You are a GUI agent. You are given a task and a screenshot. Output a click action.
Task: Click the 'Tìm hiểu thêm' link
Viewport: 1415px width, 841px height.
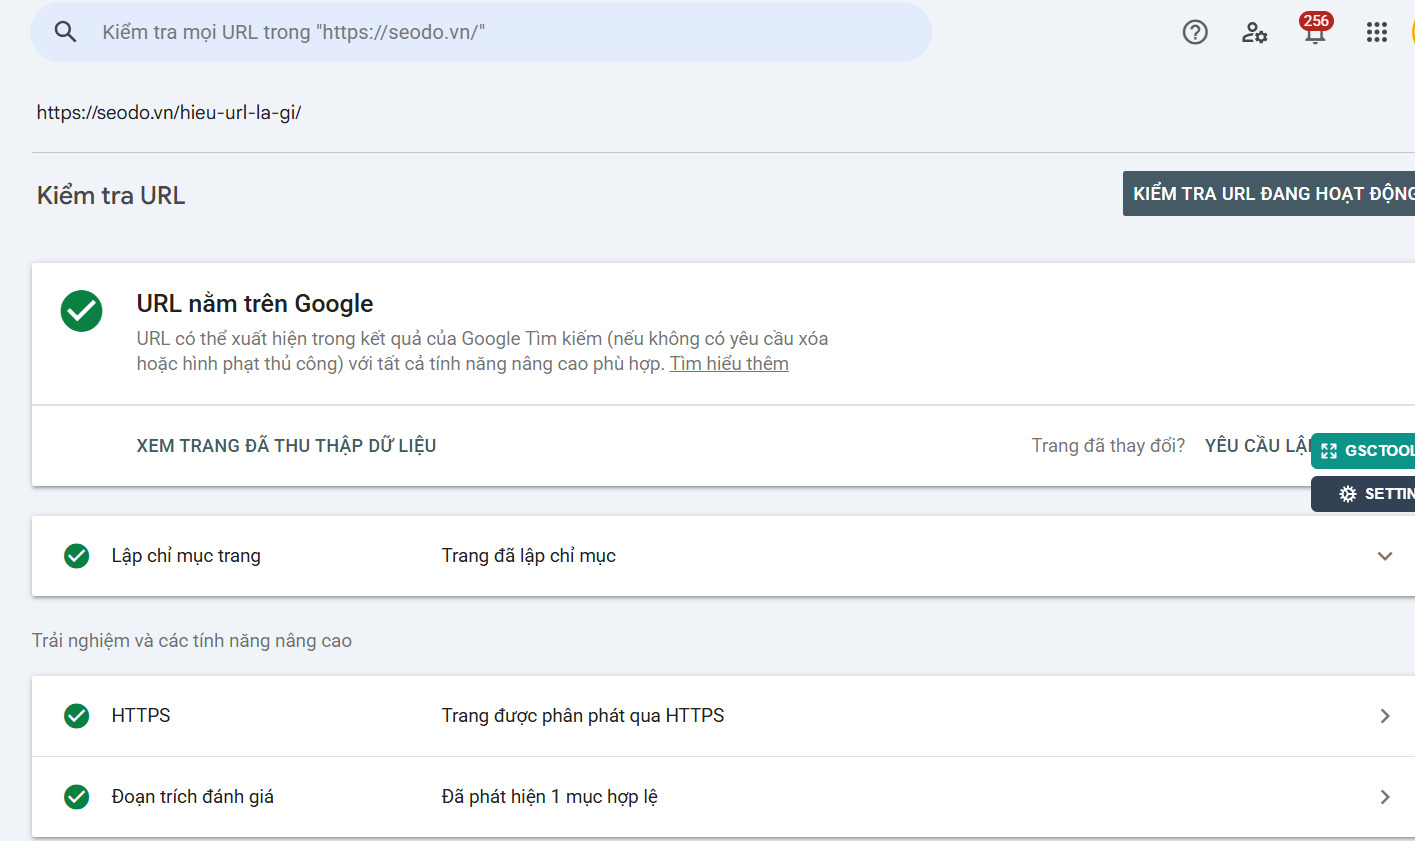(729, 364)
